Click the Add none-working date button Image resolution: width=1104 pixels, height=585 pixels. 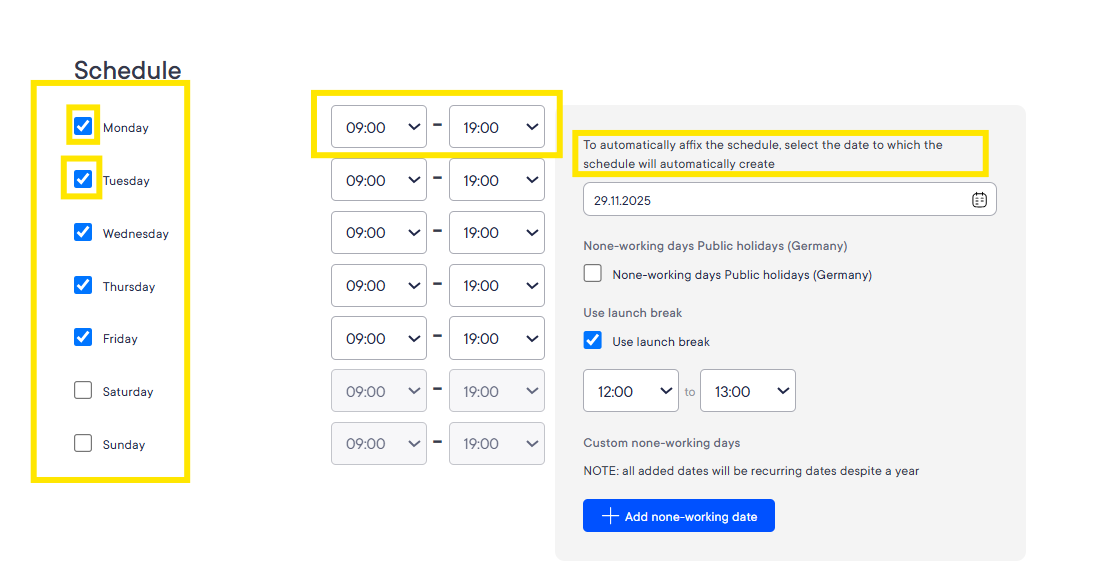pos(679,516)
